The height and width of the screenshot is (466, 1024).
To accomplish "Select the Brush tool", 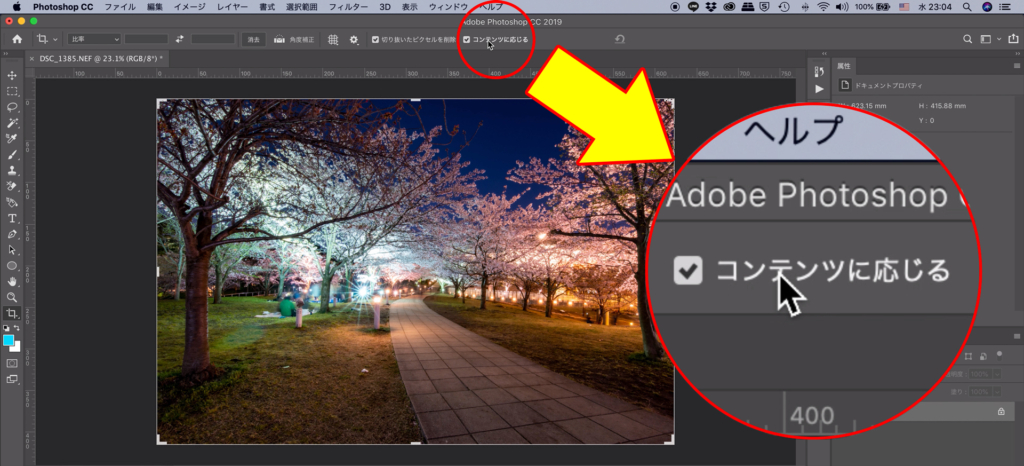I will 12,155.
